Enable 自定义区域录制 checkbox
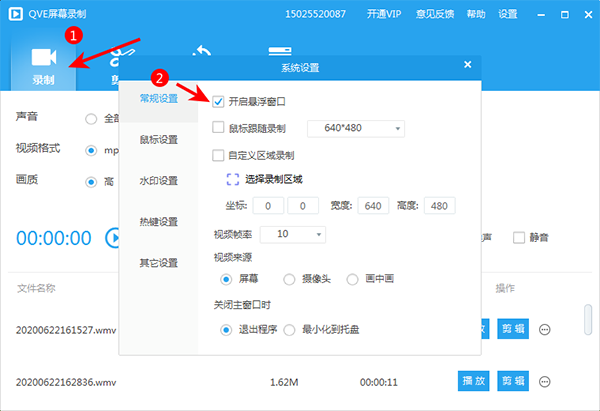Image resolution: width=600 pixels, height=411 pixels. [219, 155]
